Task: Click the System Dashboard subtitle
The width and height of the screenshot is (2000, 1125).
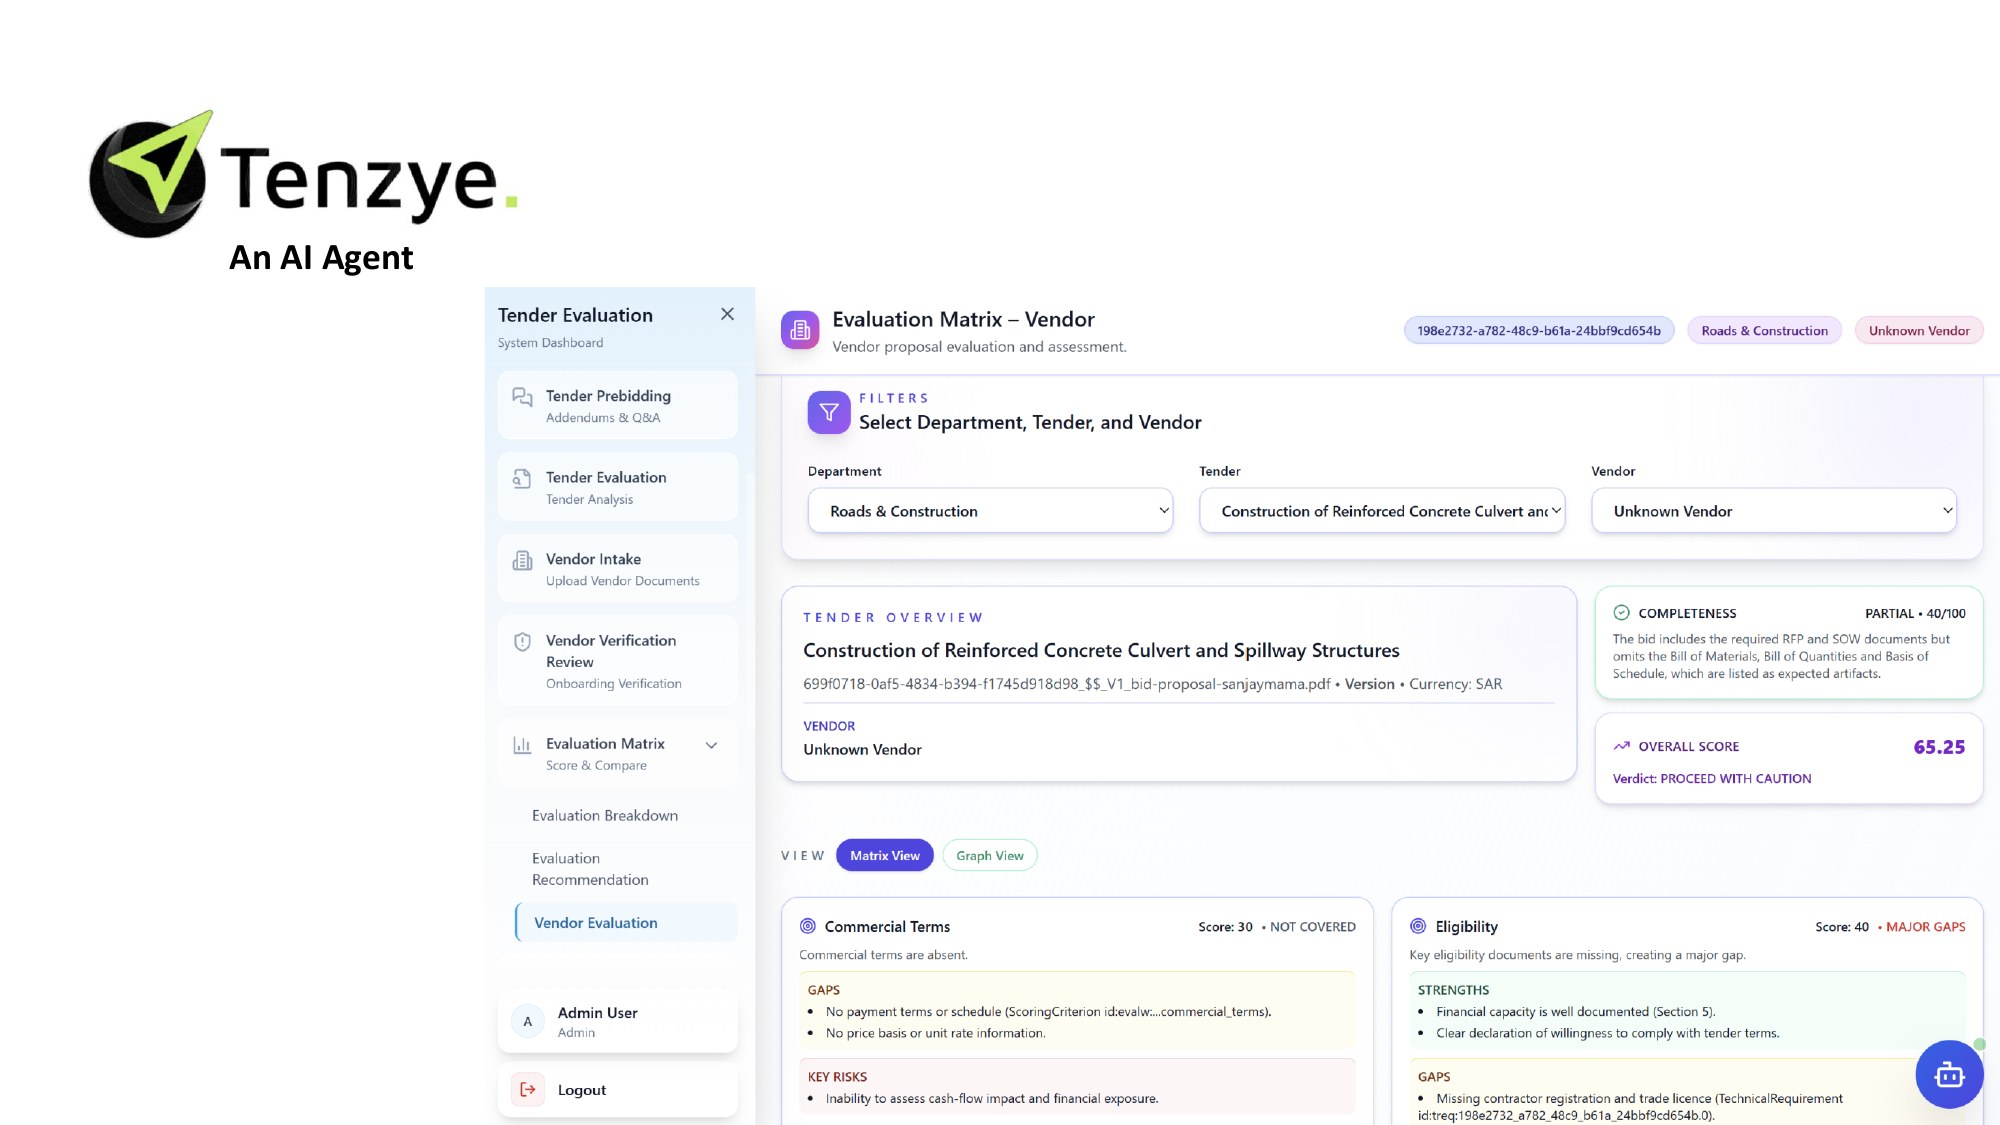Action: tap(550, 342)
